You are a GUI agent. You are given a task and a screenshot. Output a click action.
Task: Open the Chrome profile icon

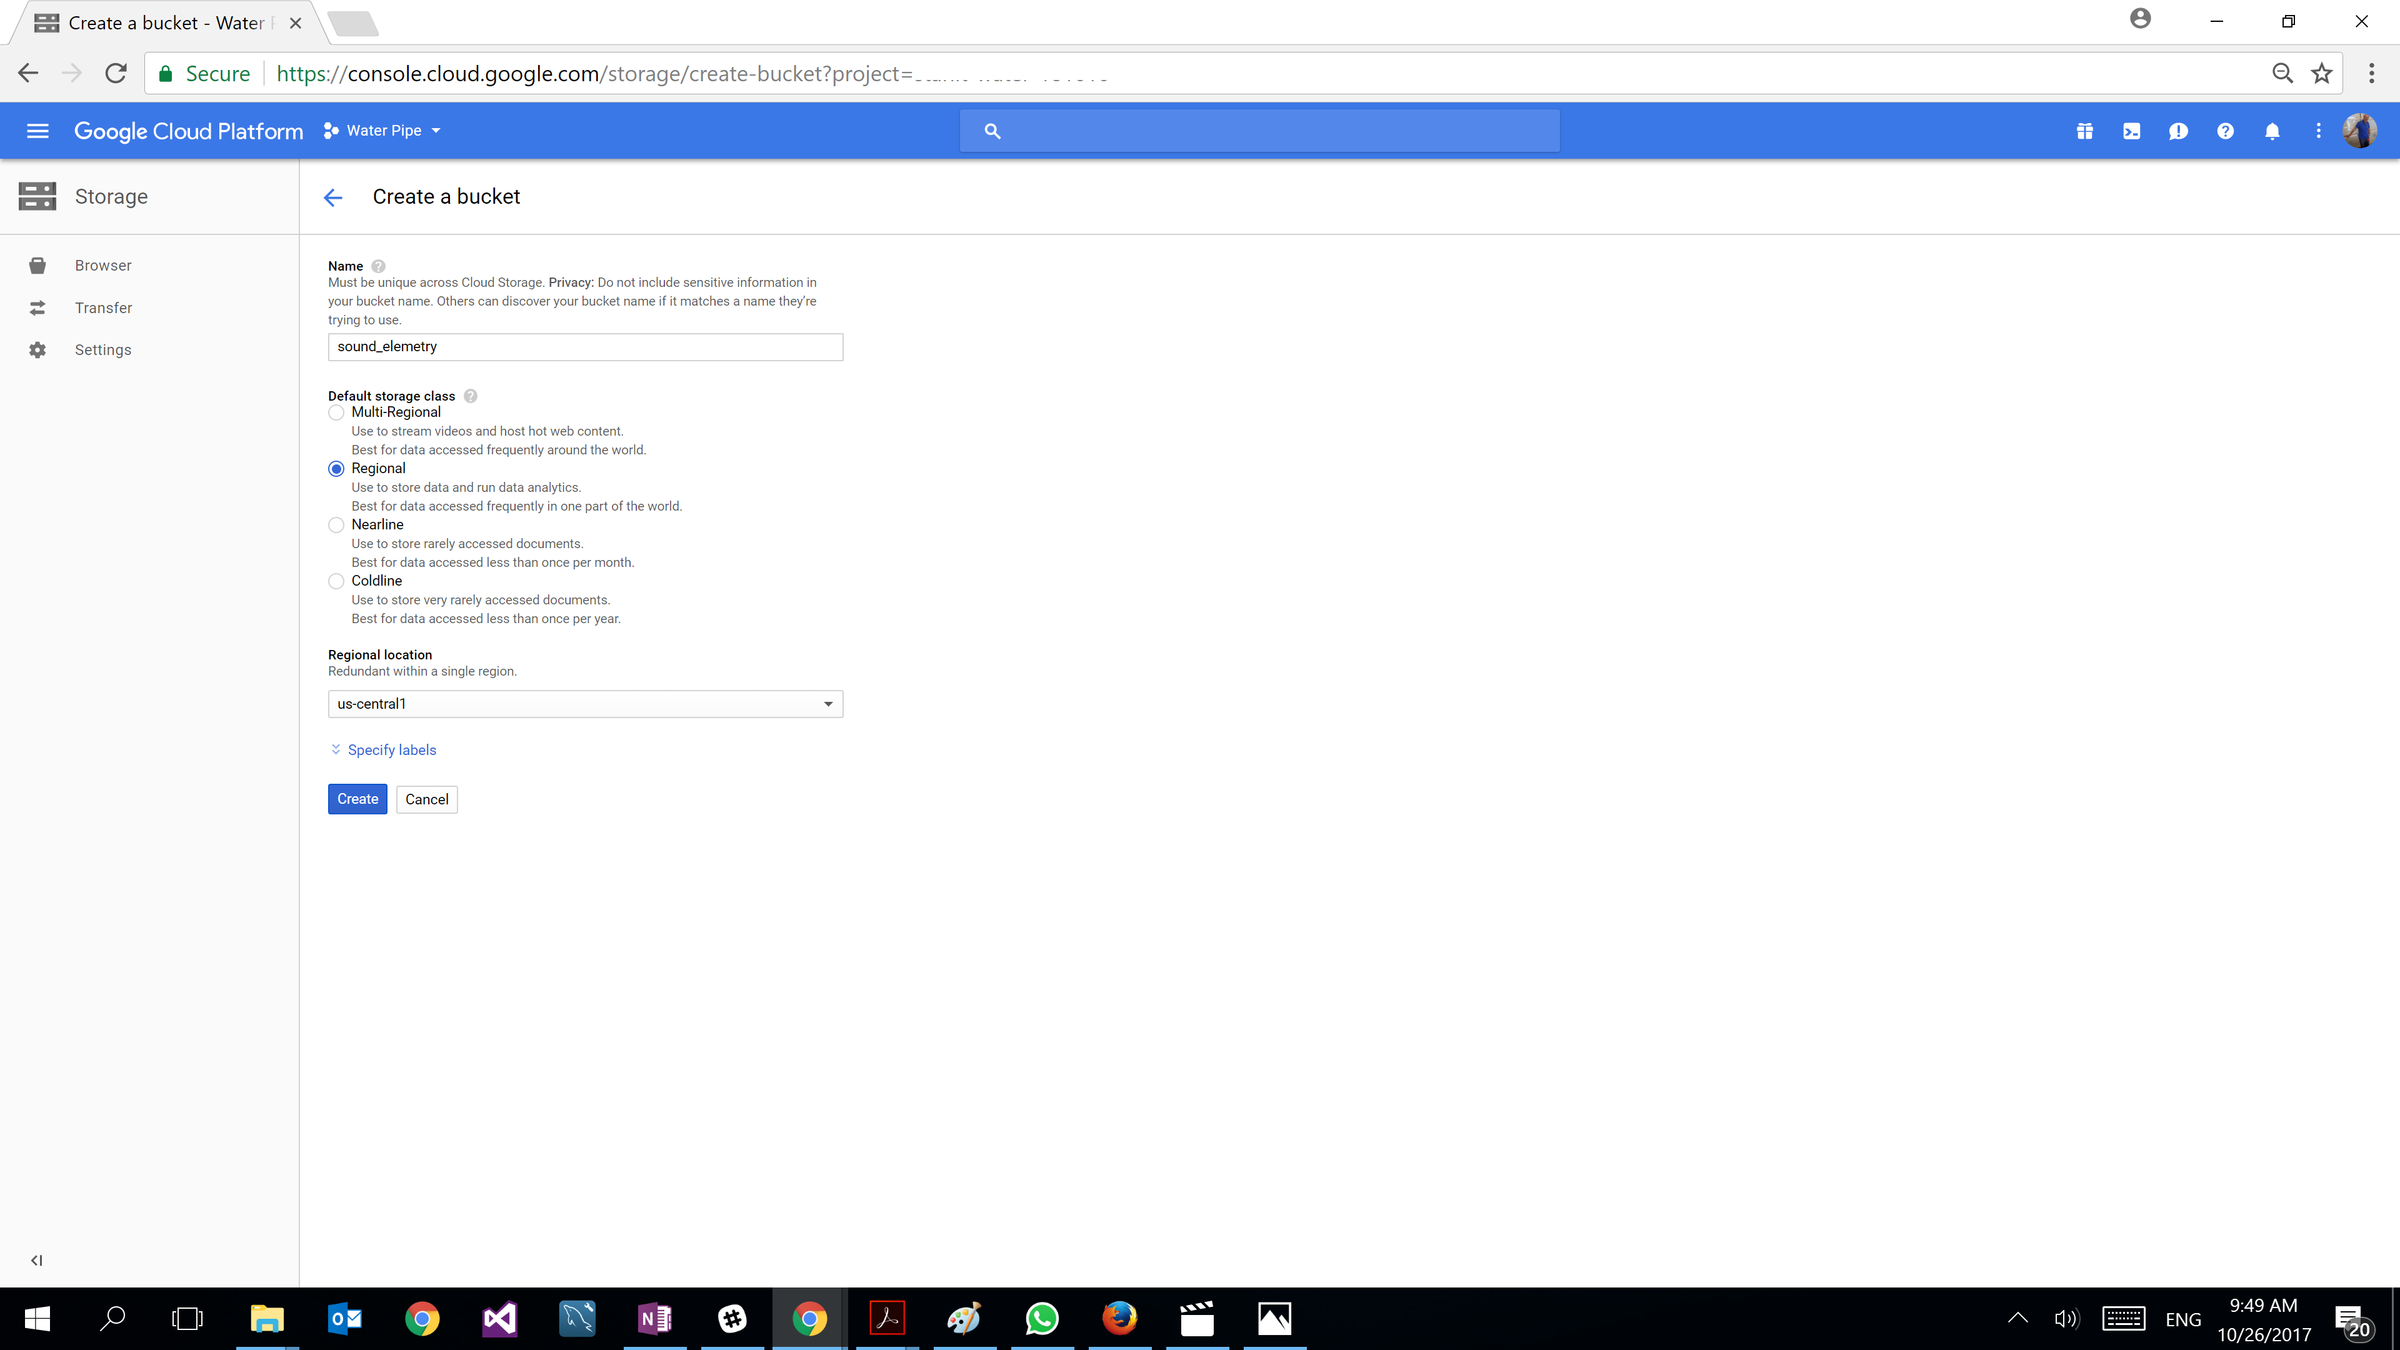pyautogui.click(x=2140, y=18)
